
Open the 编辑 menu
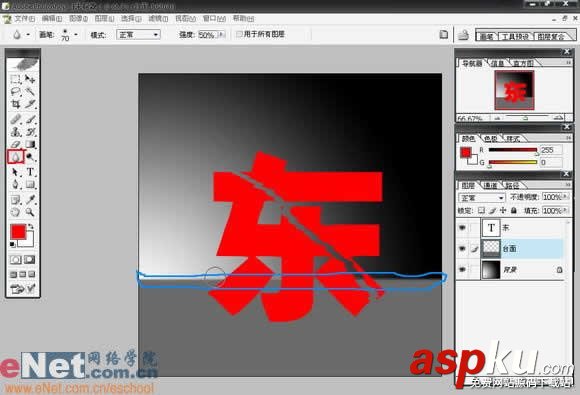51,18
